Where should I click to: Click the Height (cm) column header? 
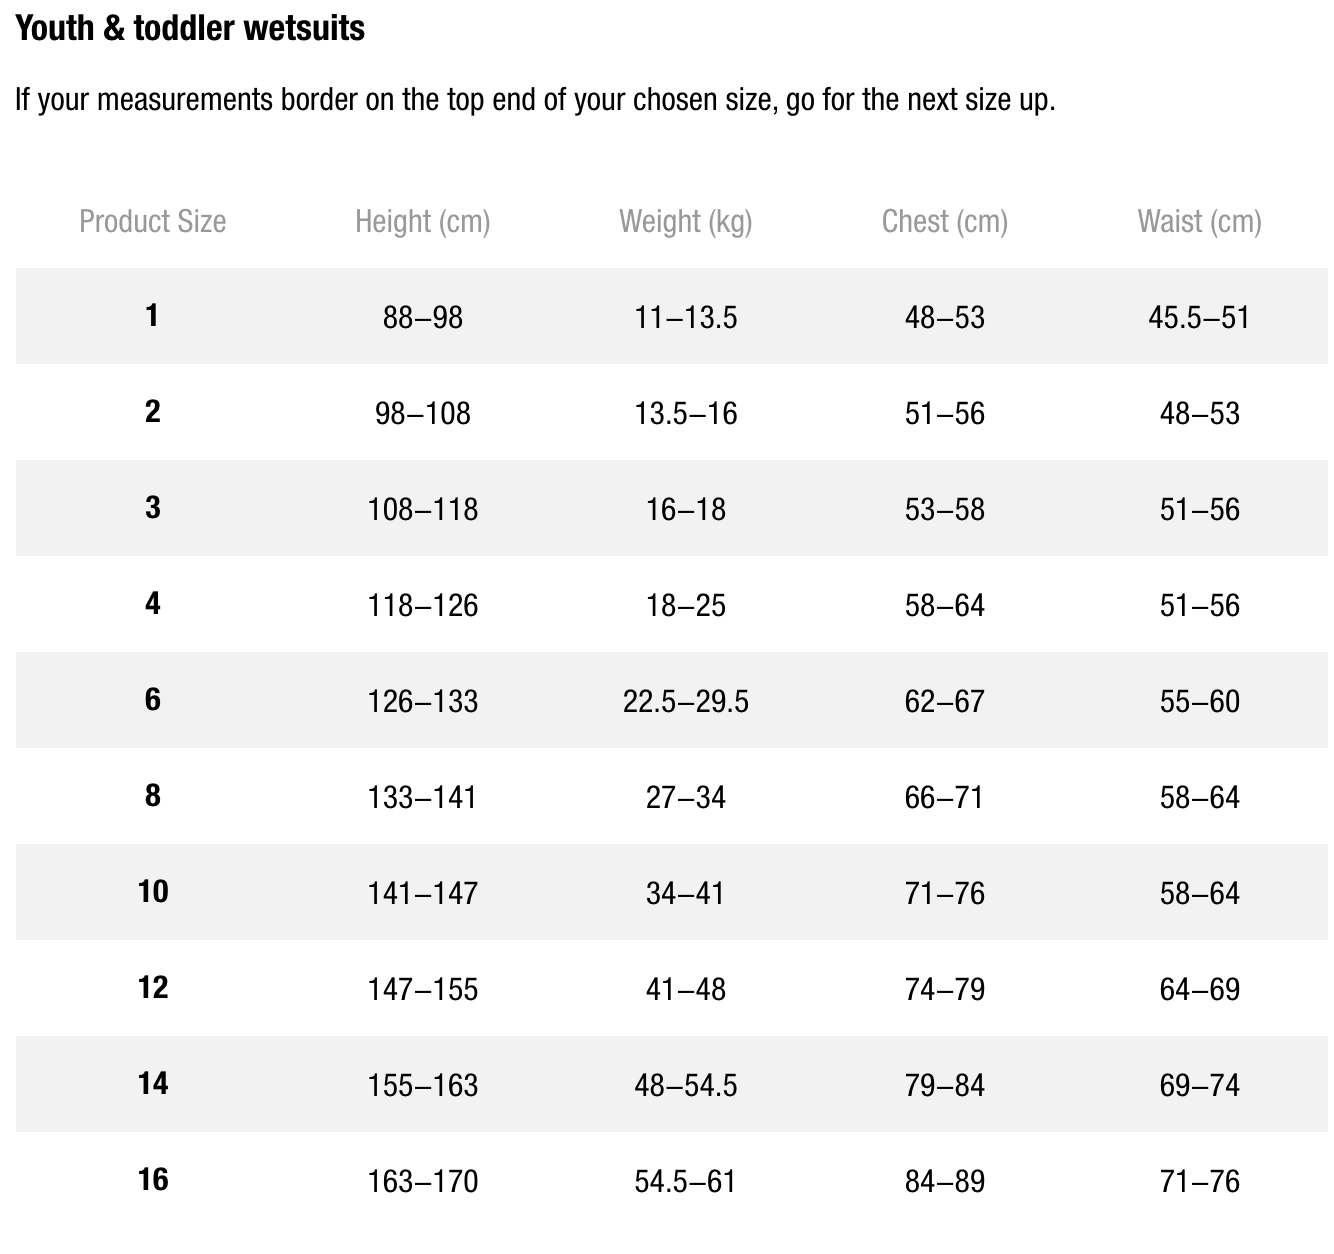[x=423, y=221]
